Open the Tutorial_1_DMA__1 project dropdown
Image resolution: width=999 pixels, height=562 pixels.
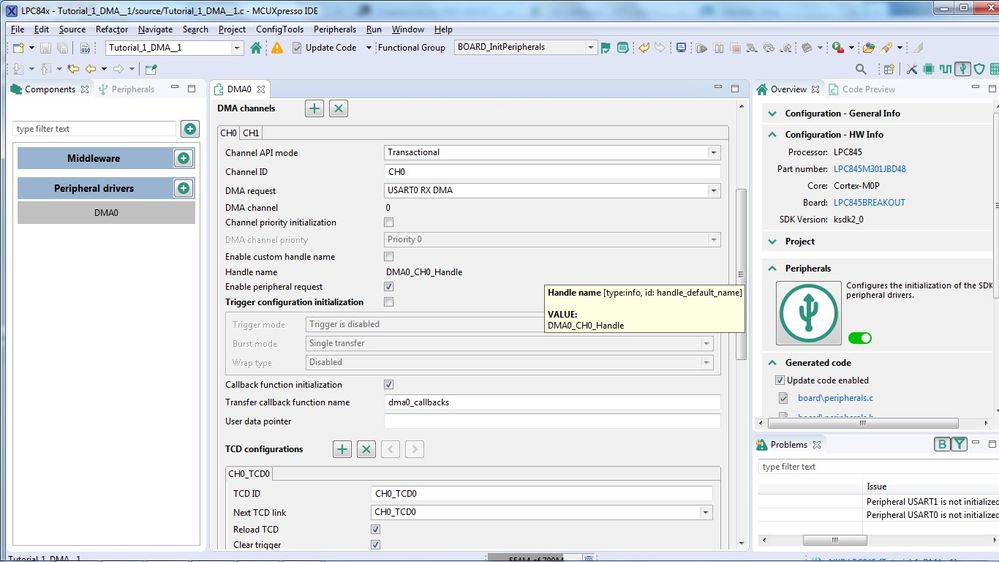pos(236,48)
